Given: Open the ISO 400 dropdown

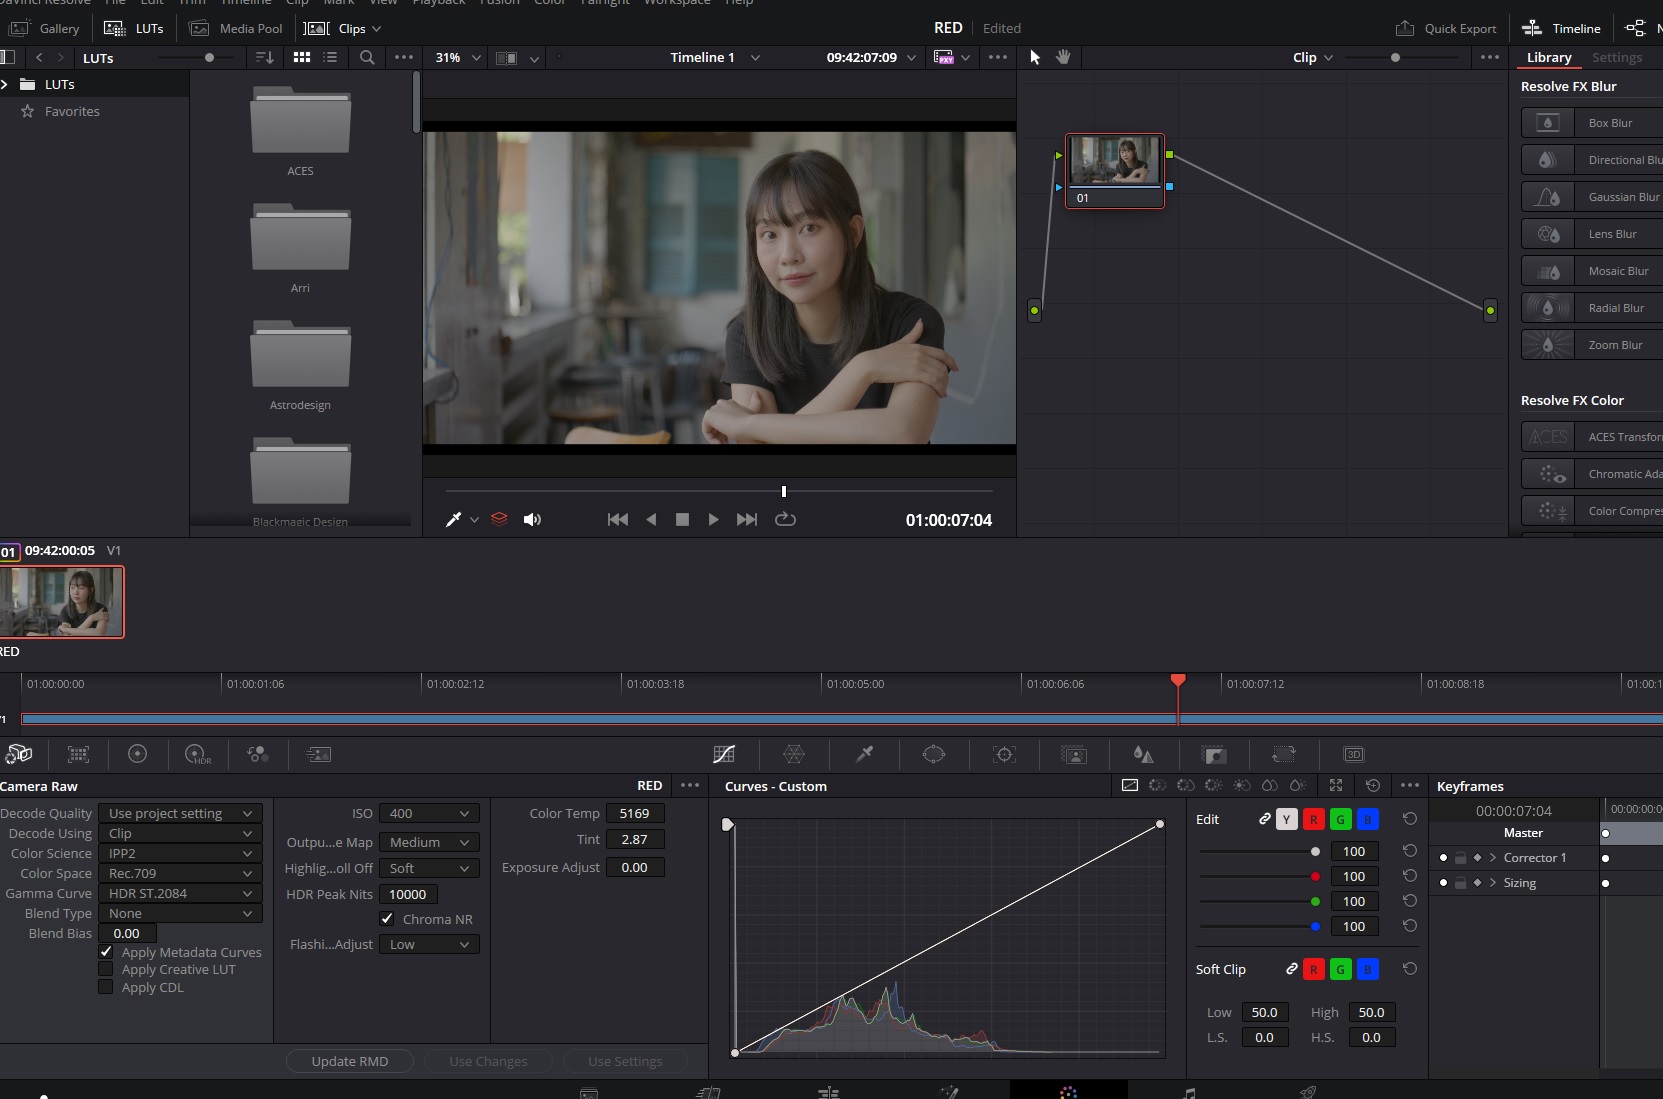Looking at the screenshot, I should coord(429,813).
